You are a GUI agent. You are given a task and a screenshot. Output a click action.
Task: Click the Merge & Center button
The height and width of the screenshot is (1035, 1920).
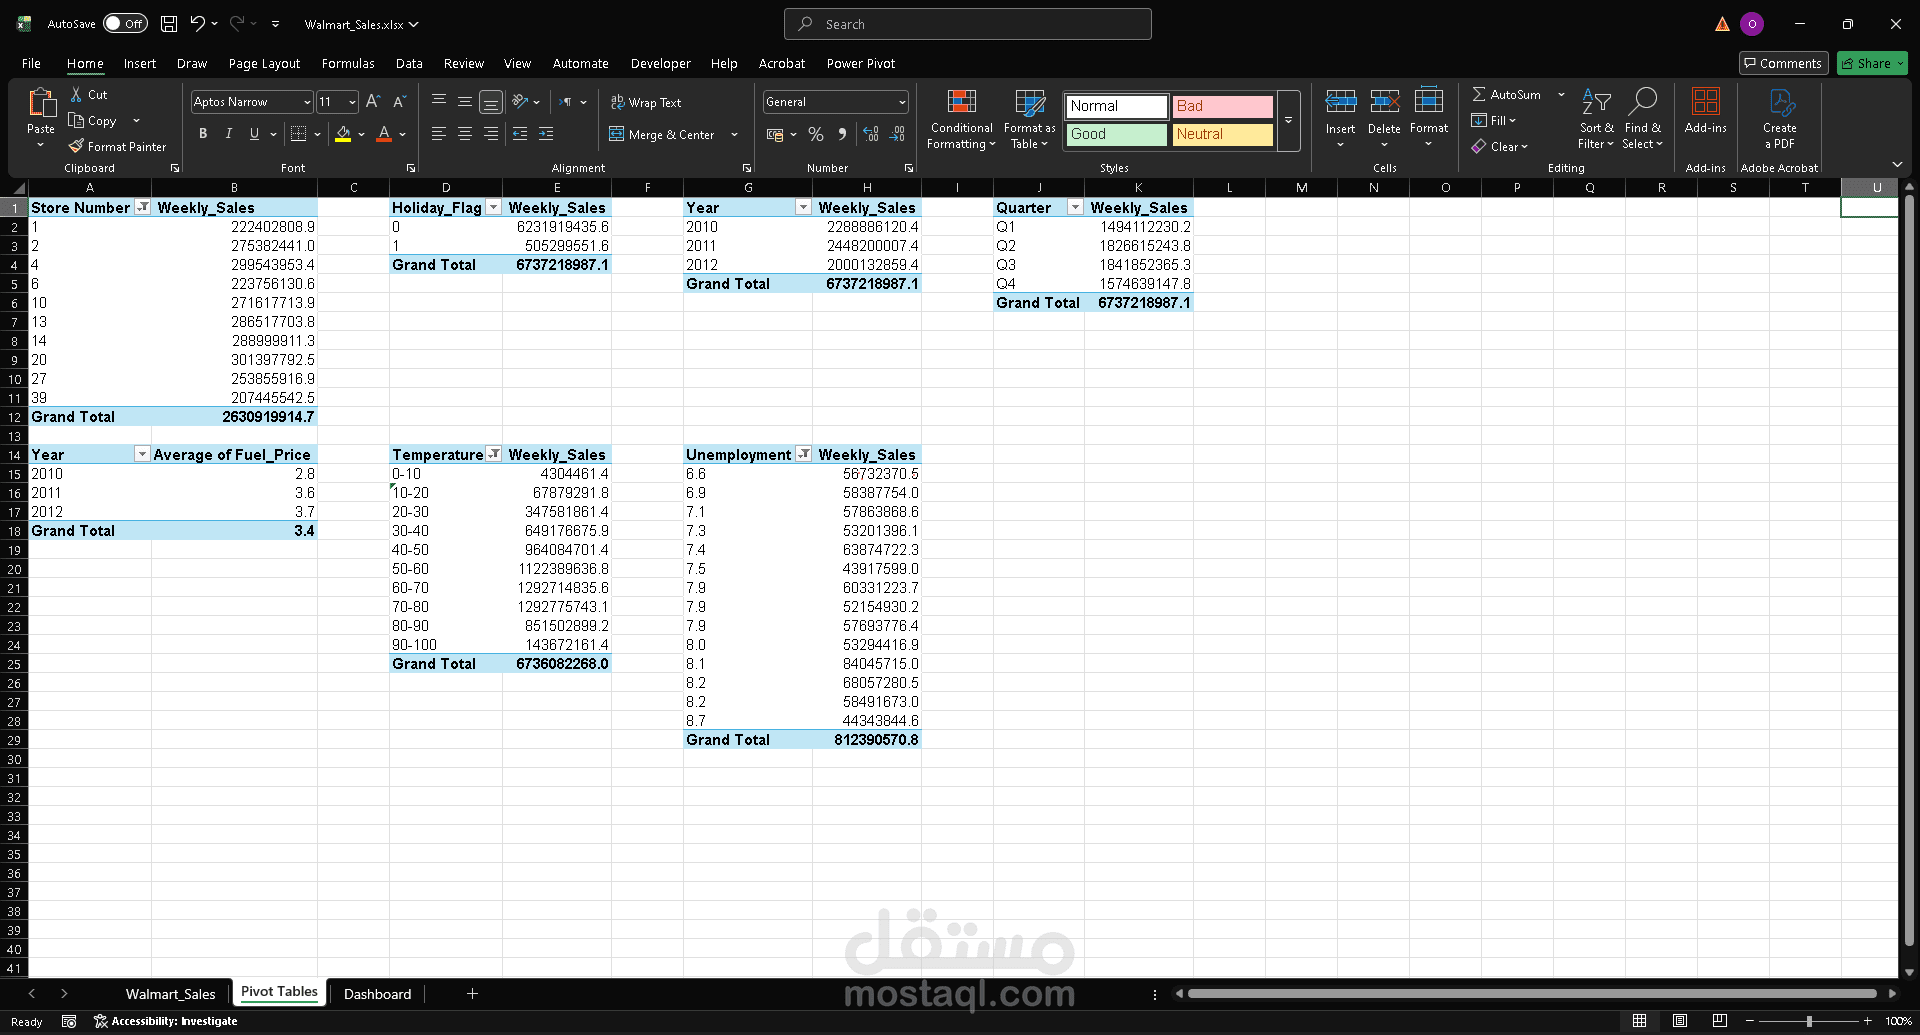point(662,134)
